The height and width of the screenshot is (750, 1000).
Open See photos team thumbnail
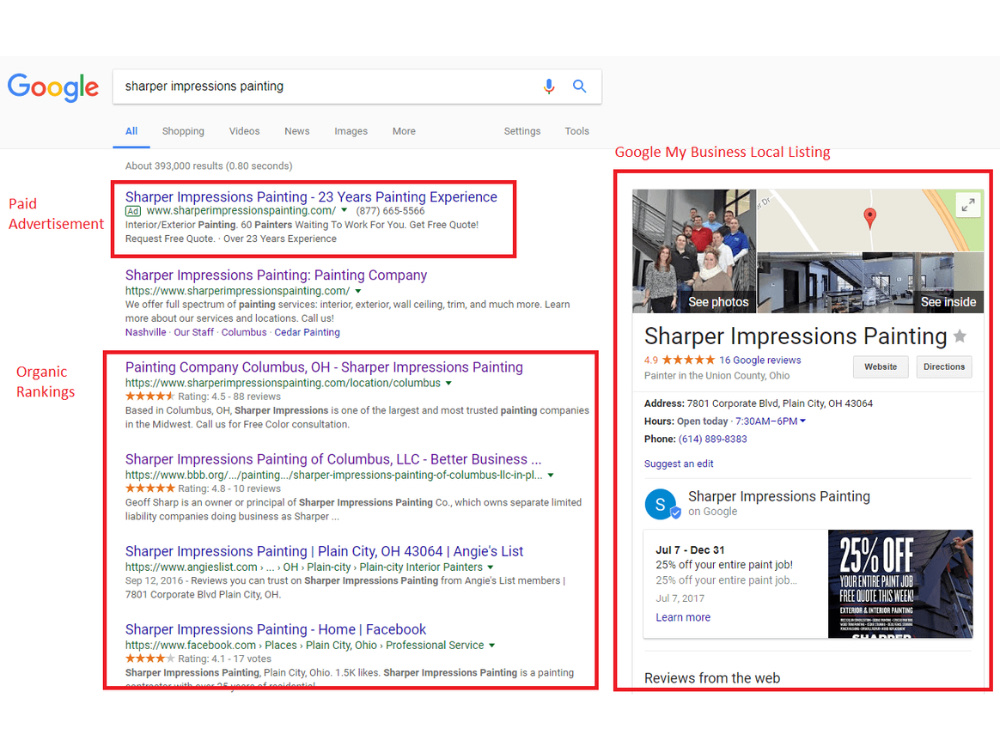click(694, 251)
